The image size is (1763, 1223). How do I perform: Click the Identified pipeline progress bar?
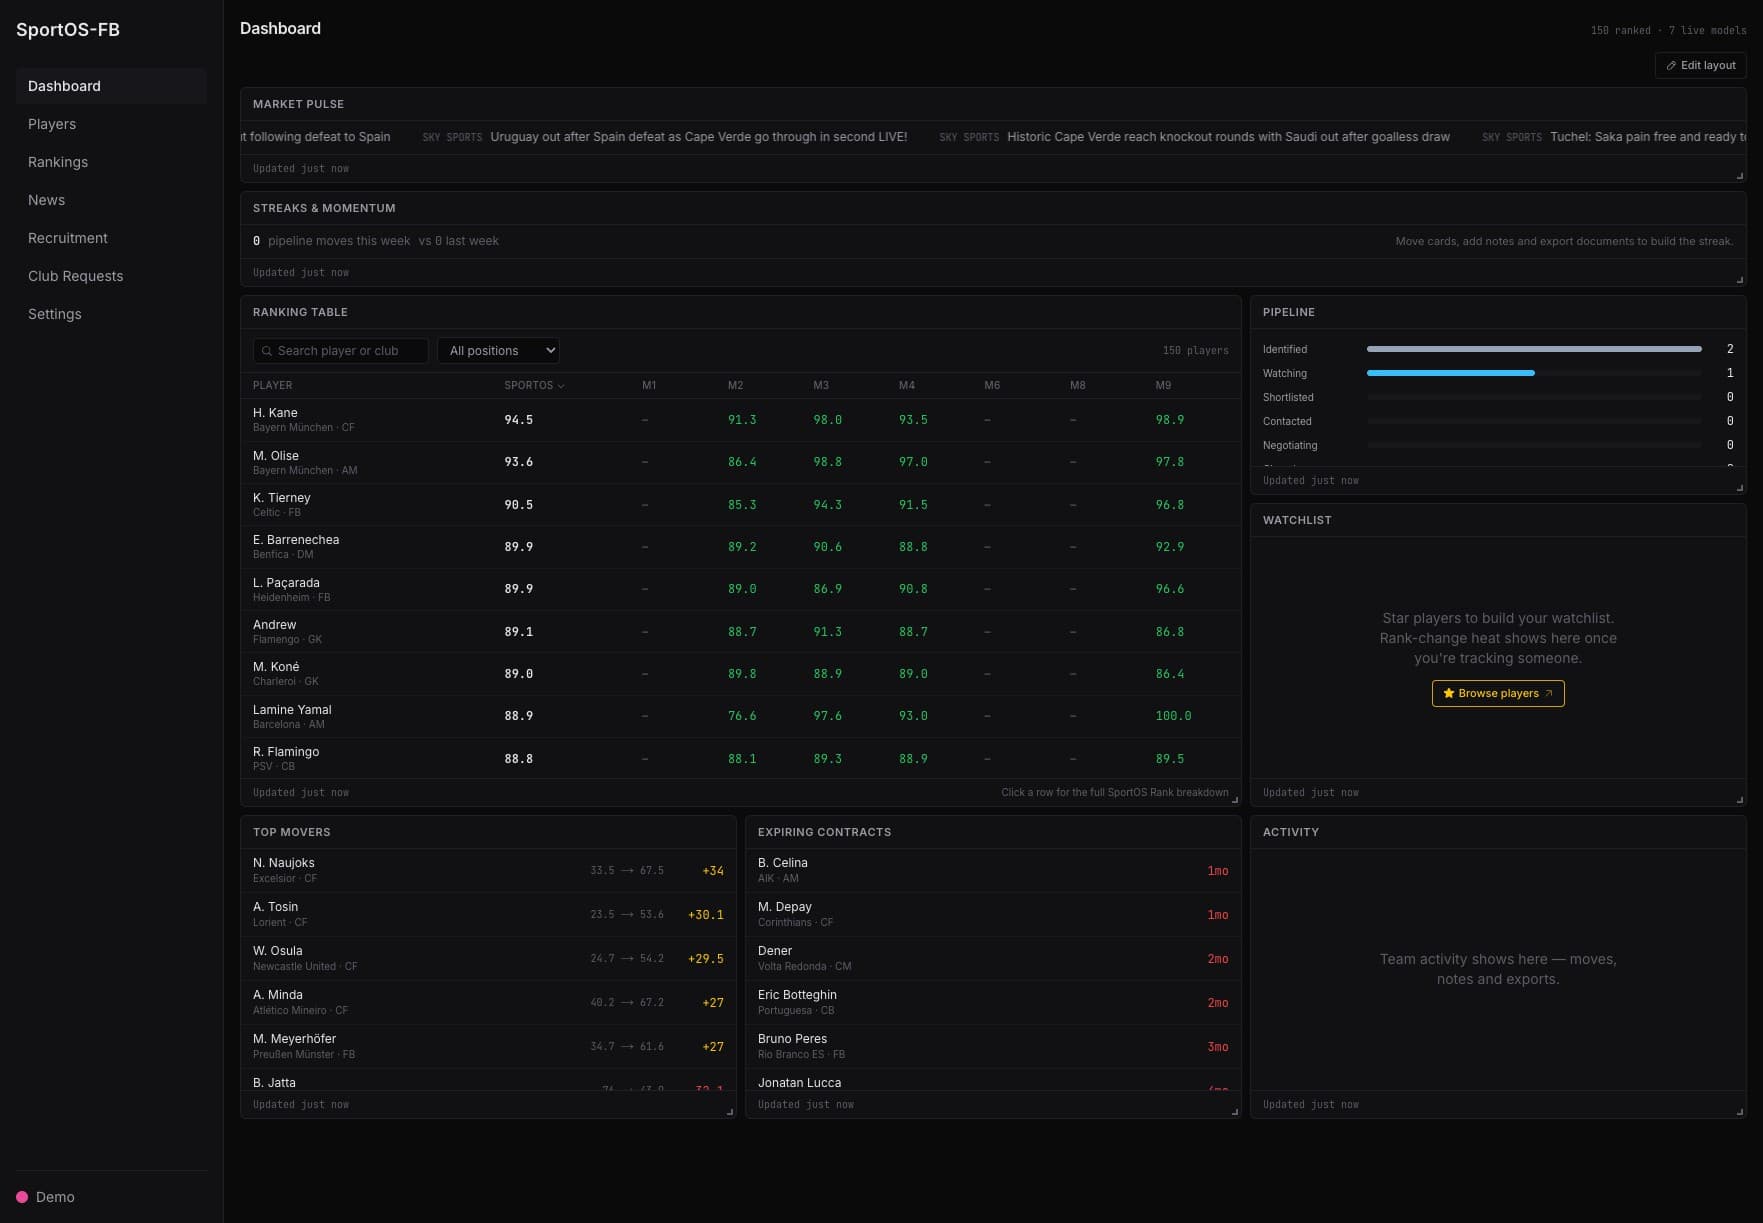pyautogui.click(x=1534, y=349)
